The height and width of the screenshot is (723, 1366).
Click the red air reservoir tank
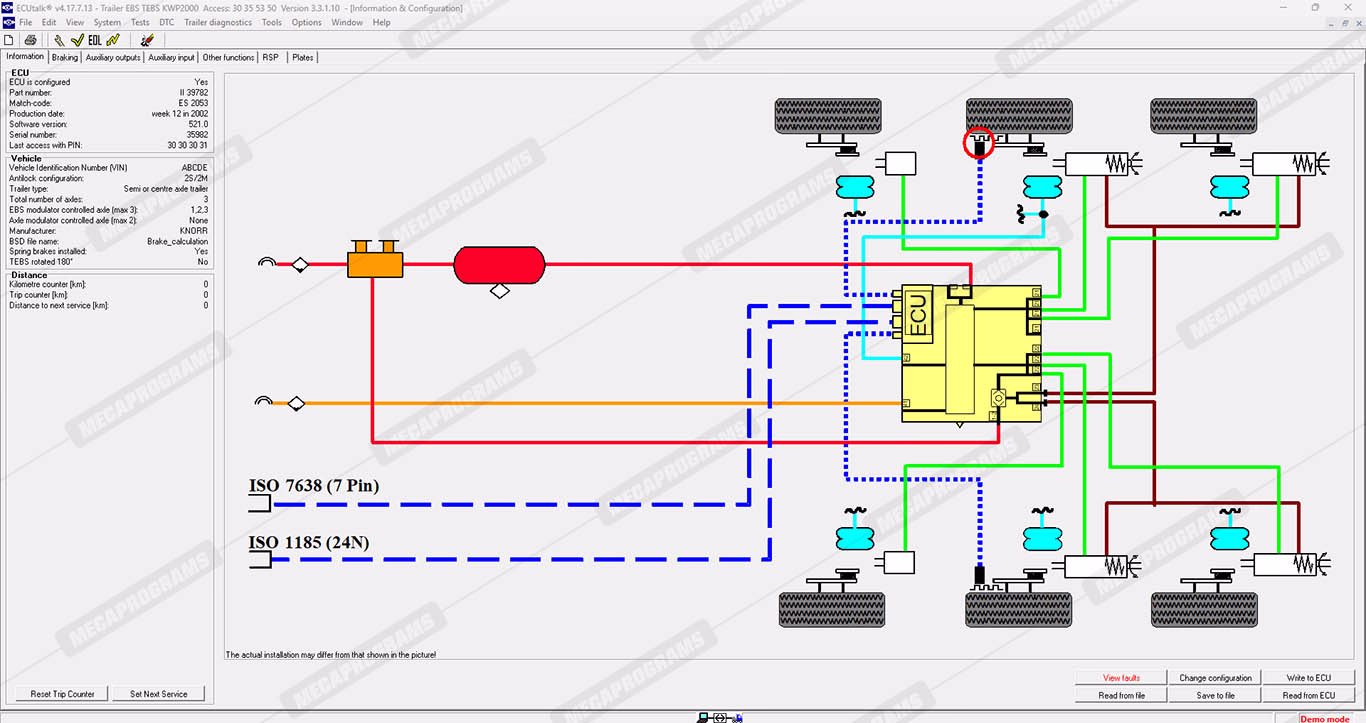pos(499,265)
